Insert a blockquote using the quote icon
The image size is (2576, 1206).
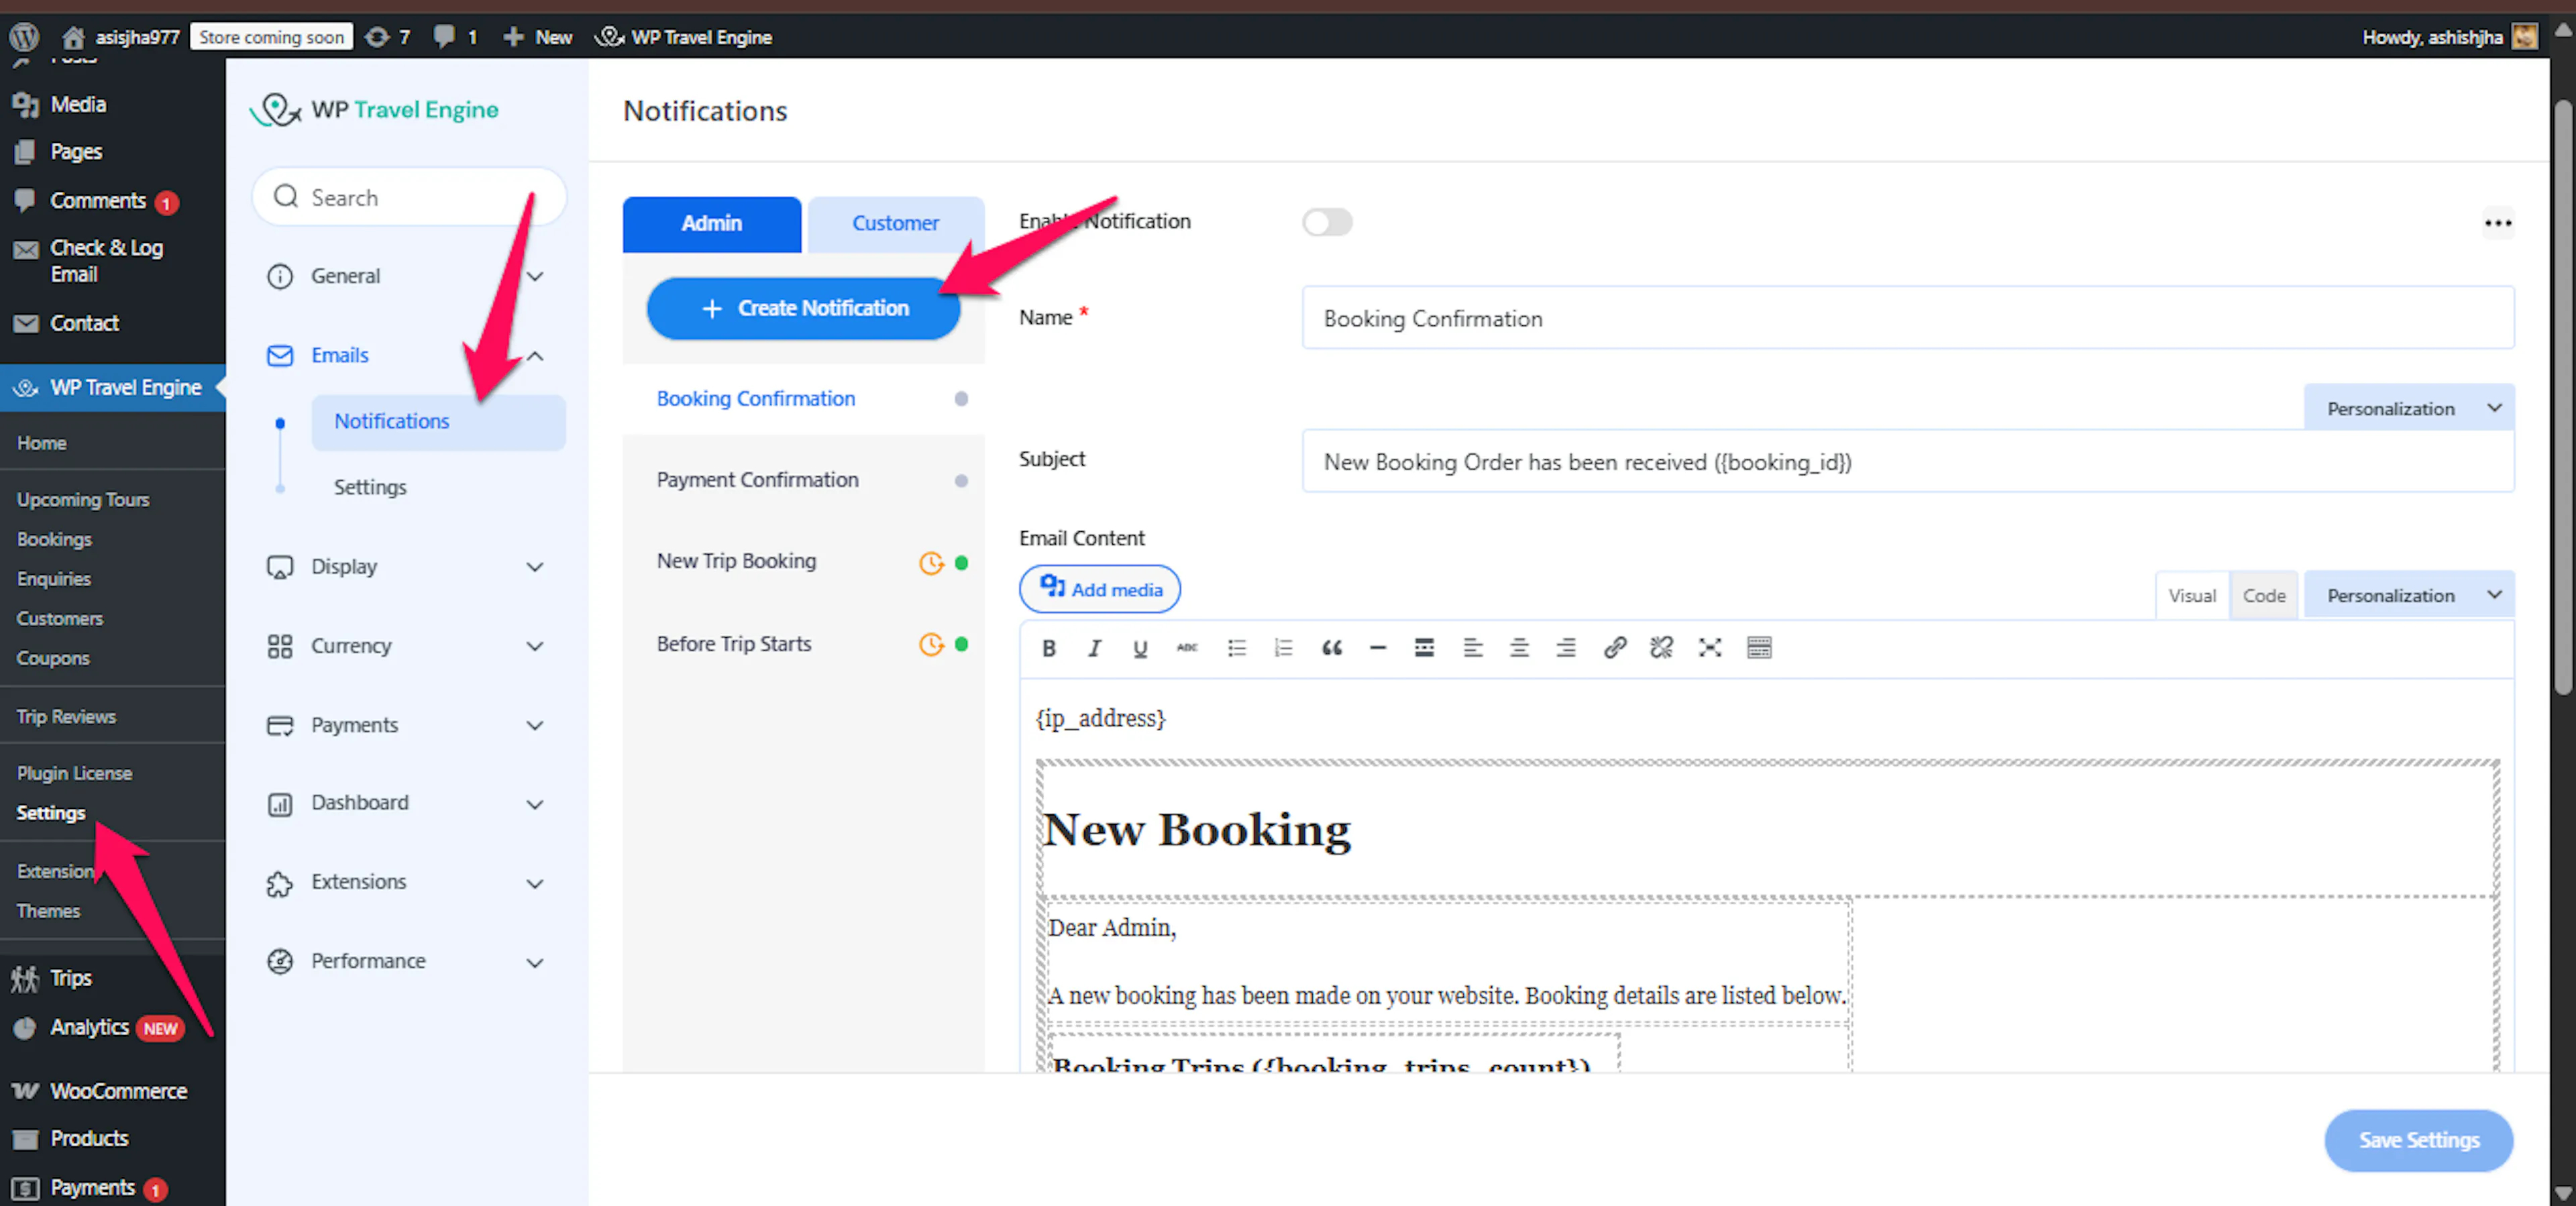click(x=1331, y=648)
